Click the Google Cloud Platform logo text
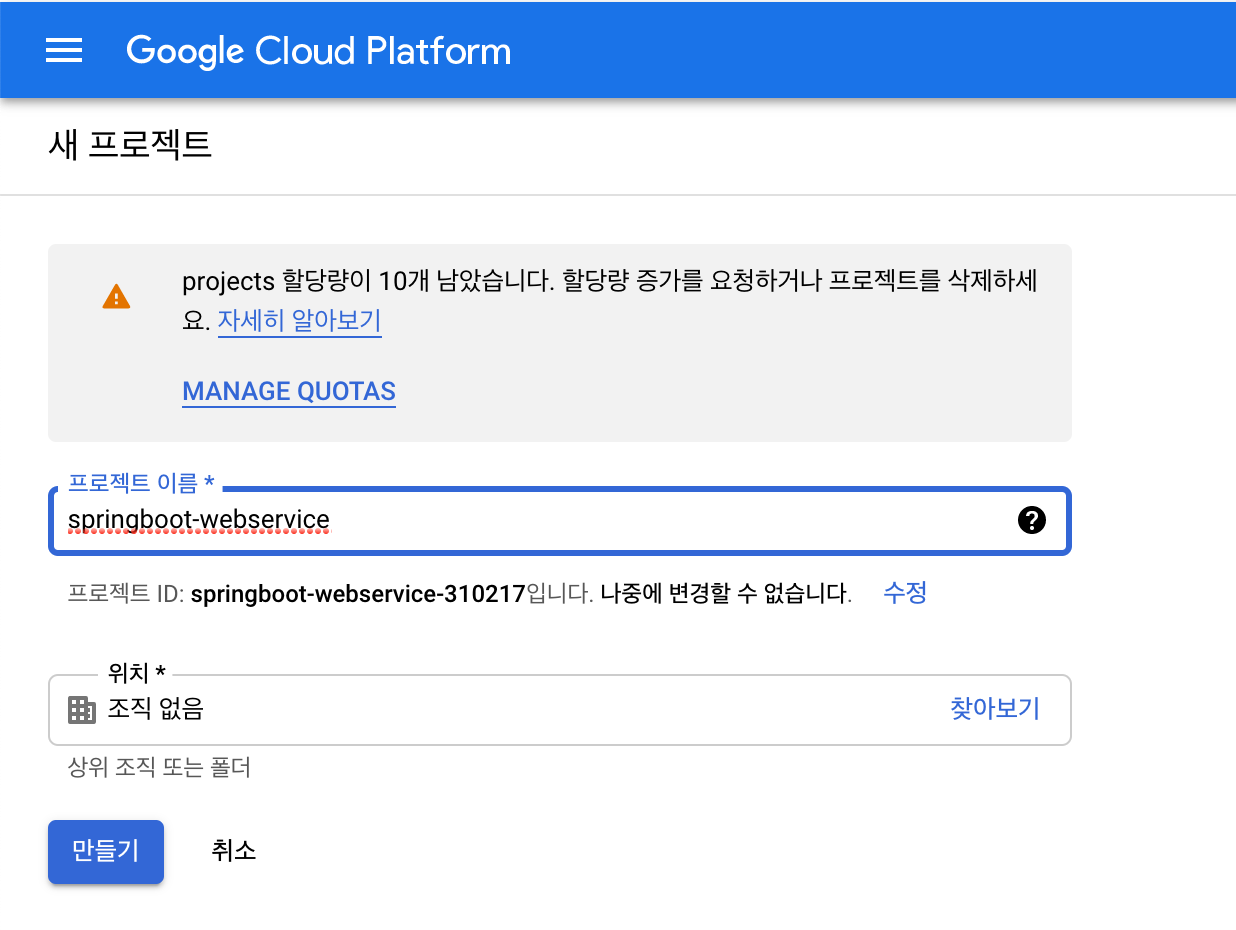The image size is (1236, 930). tap(319, 51)
